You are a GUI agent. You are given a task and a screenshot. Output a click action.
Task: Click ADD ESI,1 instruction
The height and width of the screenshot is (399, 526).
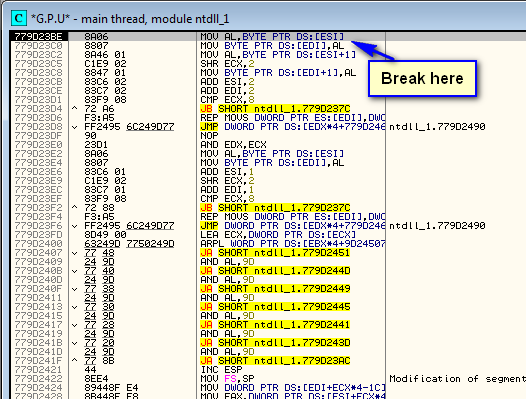click(227, 172)
